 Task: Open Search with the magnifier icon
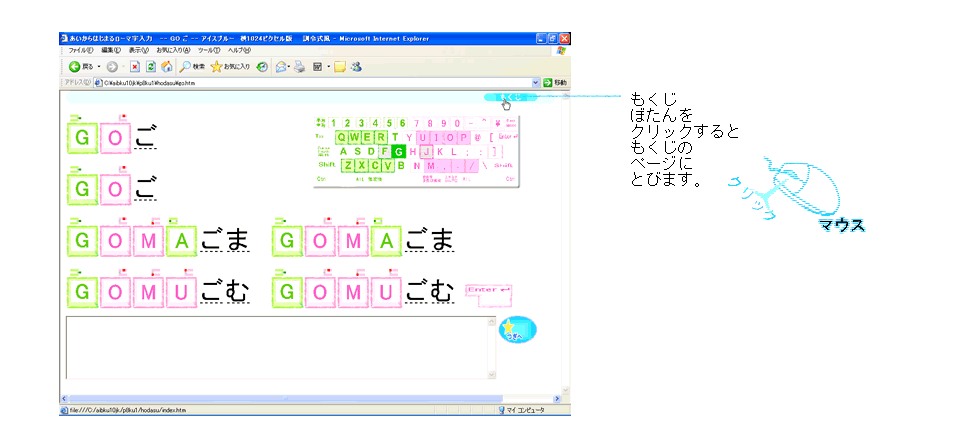point(186,66)
